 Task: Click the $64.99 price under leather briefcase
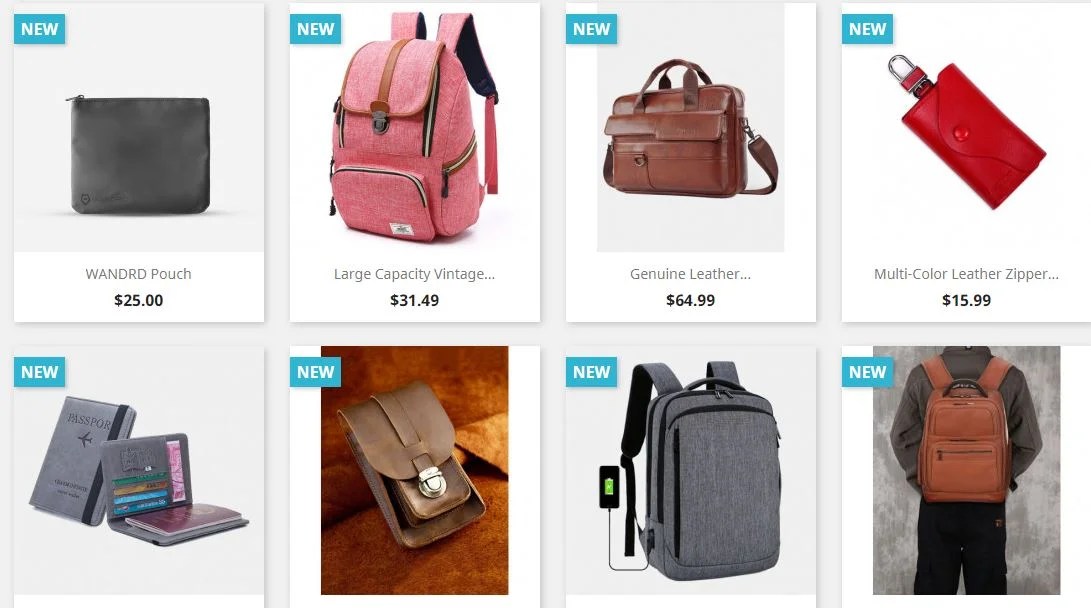690,301
